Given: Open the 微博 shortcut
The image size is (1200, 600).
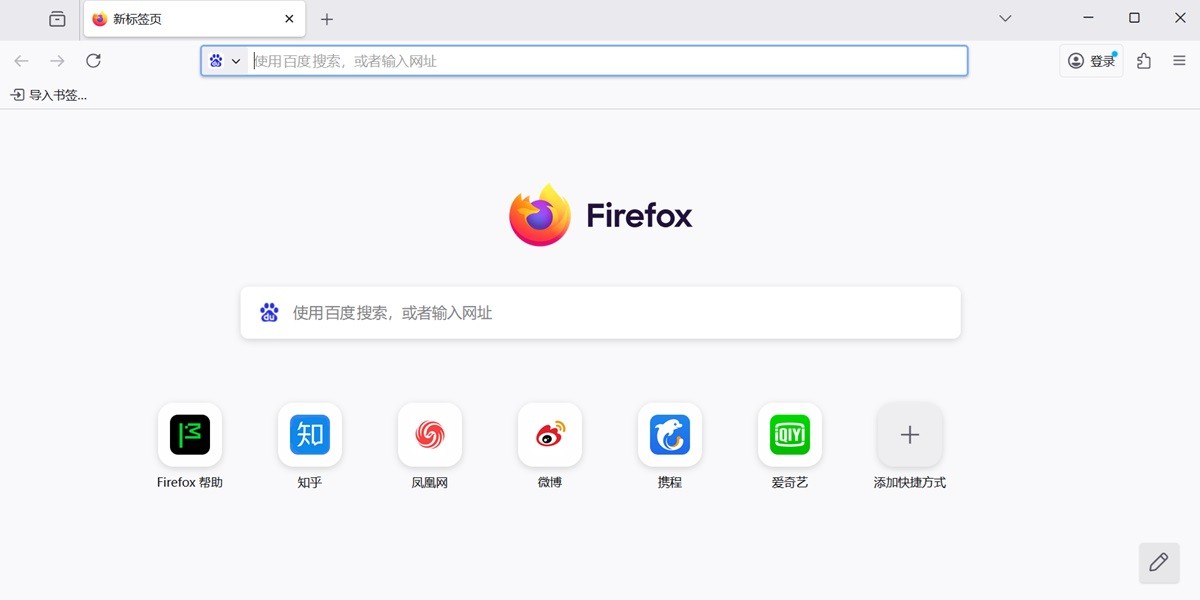Looking at the screenshot, I should pyautogui.click(x=550, y=435).
